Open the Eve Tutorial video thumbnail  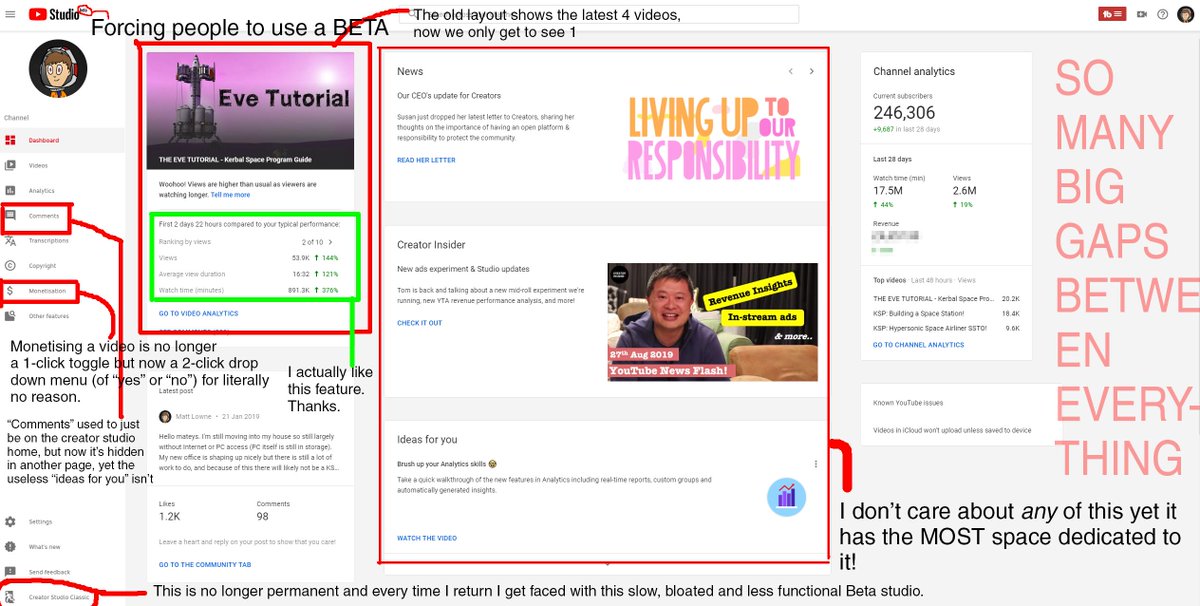tap(250, 110)
